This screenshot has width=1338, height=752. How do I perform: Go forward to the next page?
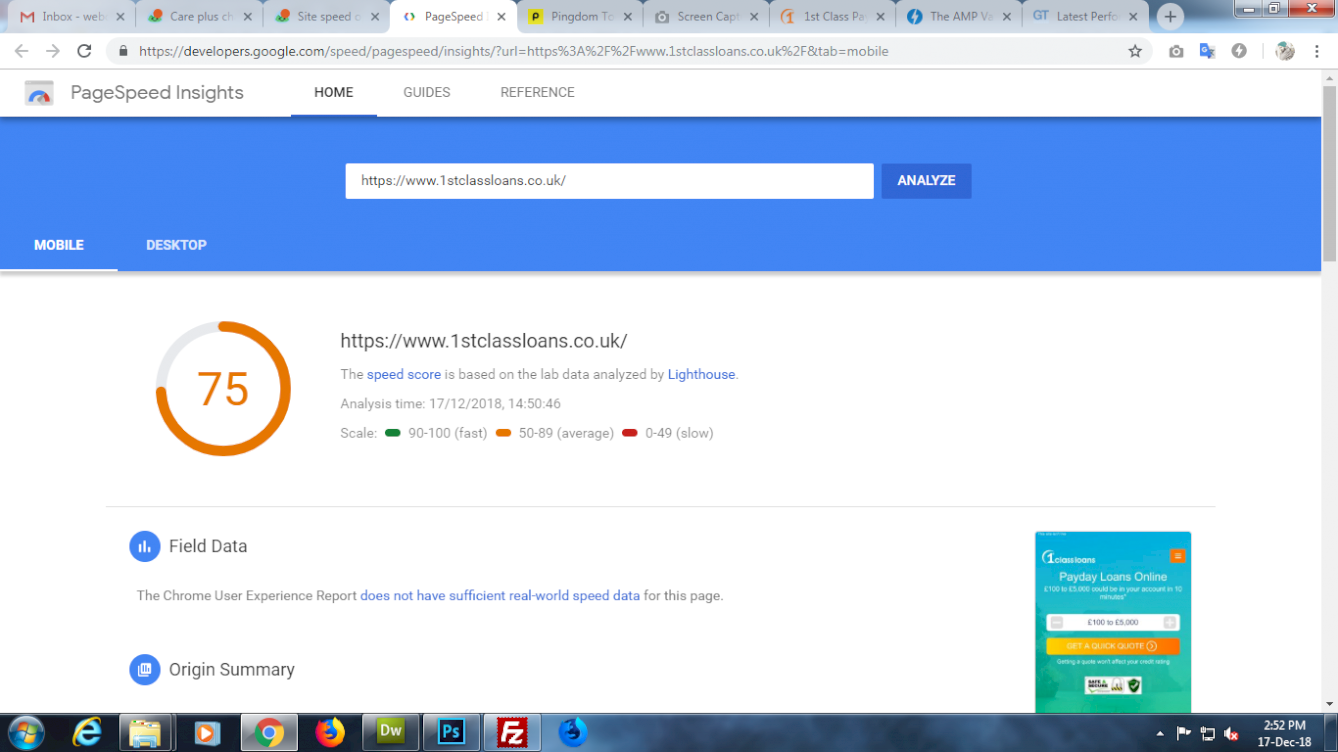(53, 51)
